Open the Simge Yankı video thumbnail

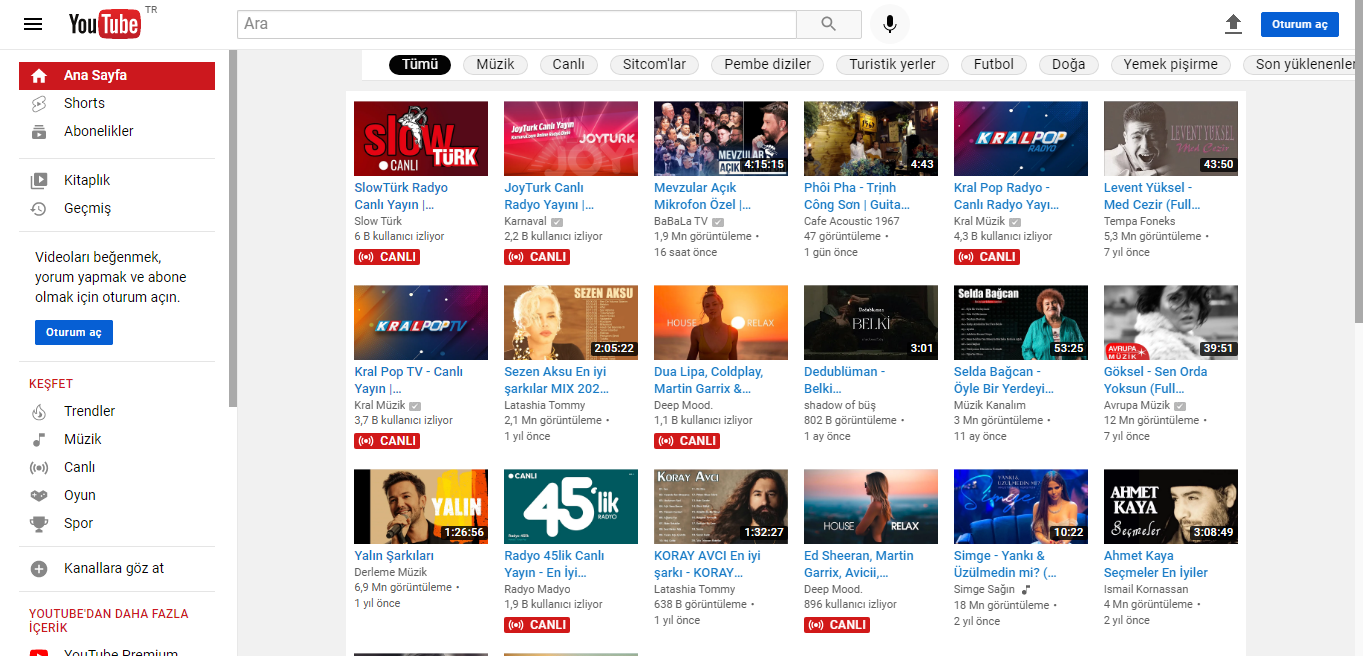coord(1021,507)
